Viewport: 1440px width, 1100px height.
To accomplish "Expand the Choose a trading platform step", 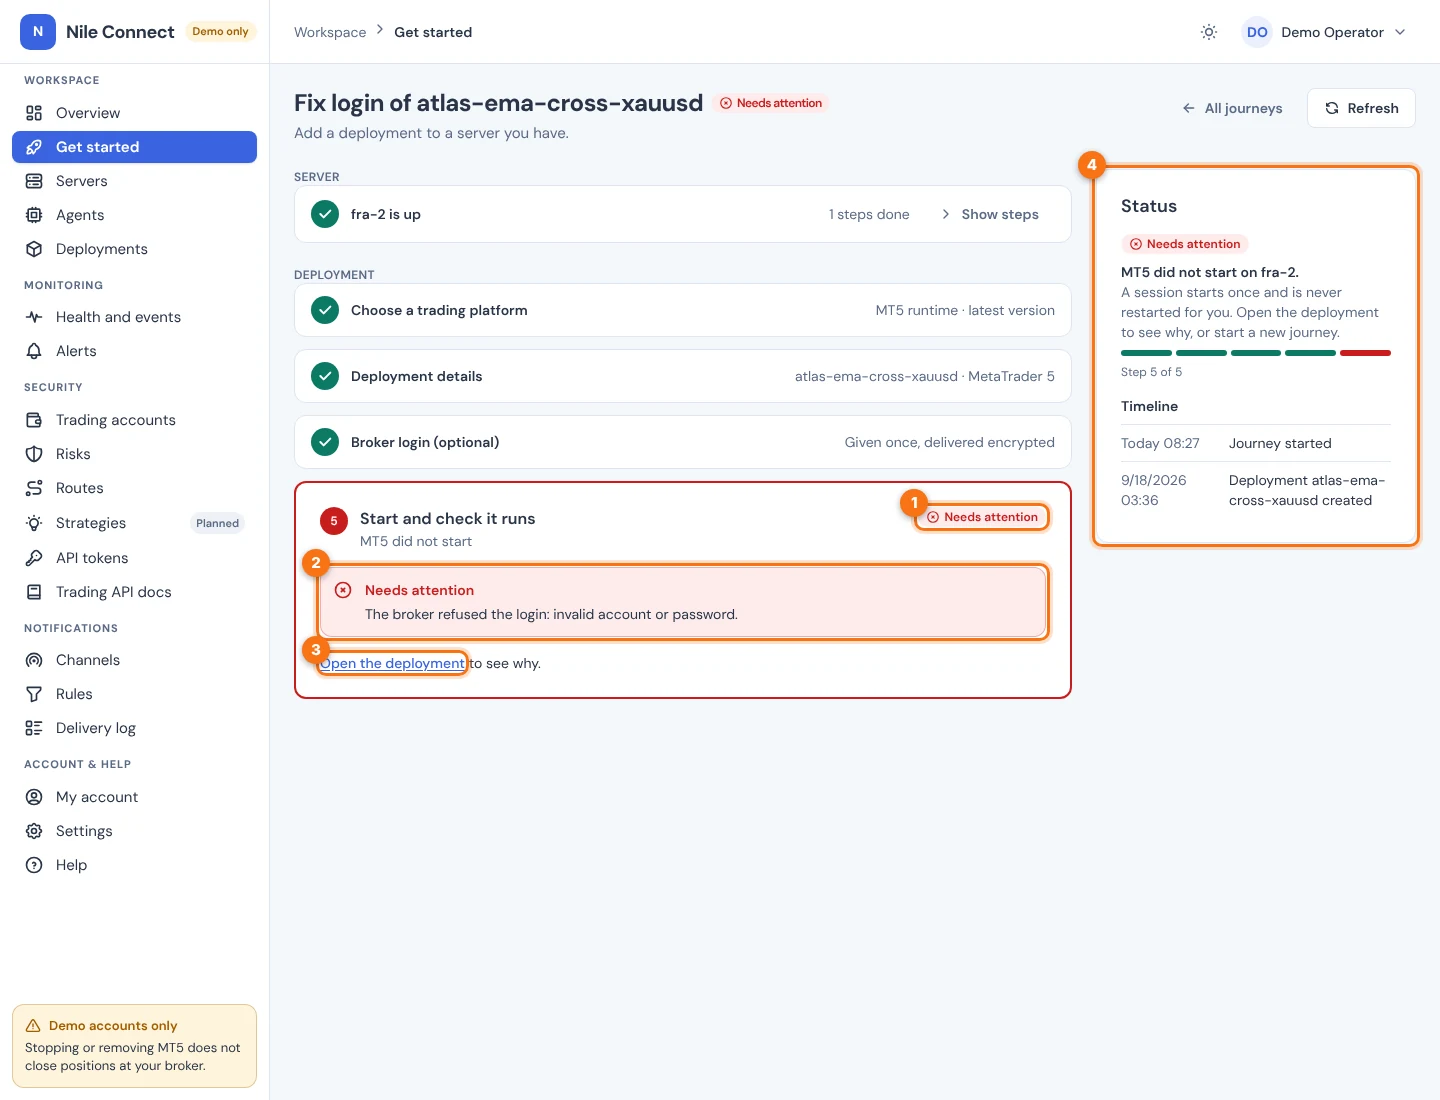I will (x=683, y=310).
